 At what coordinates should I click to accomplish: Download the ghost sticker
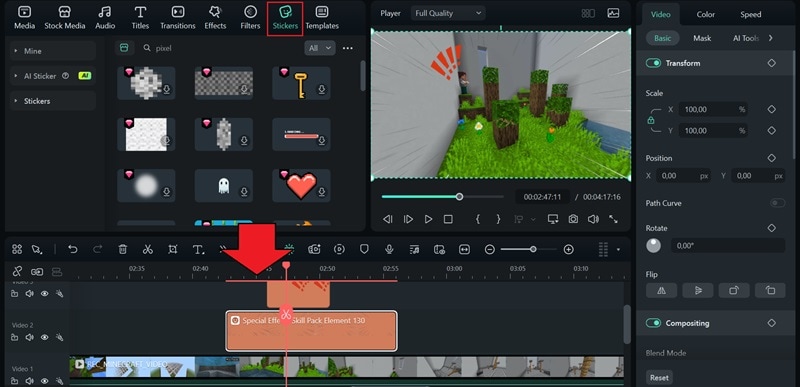coord(244,192)
